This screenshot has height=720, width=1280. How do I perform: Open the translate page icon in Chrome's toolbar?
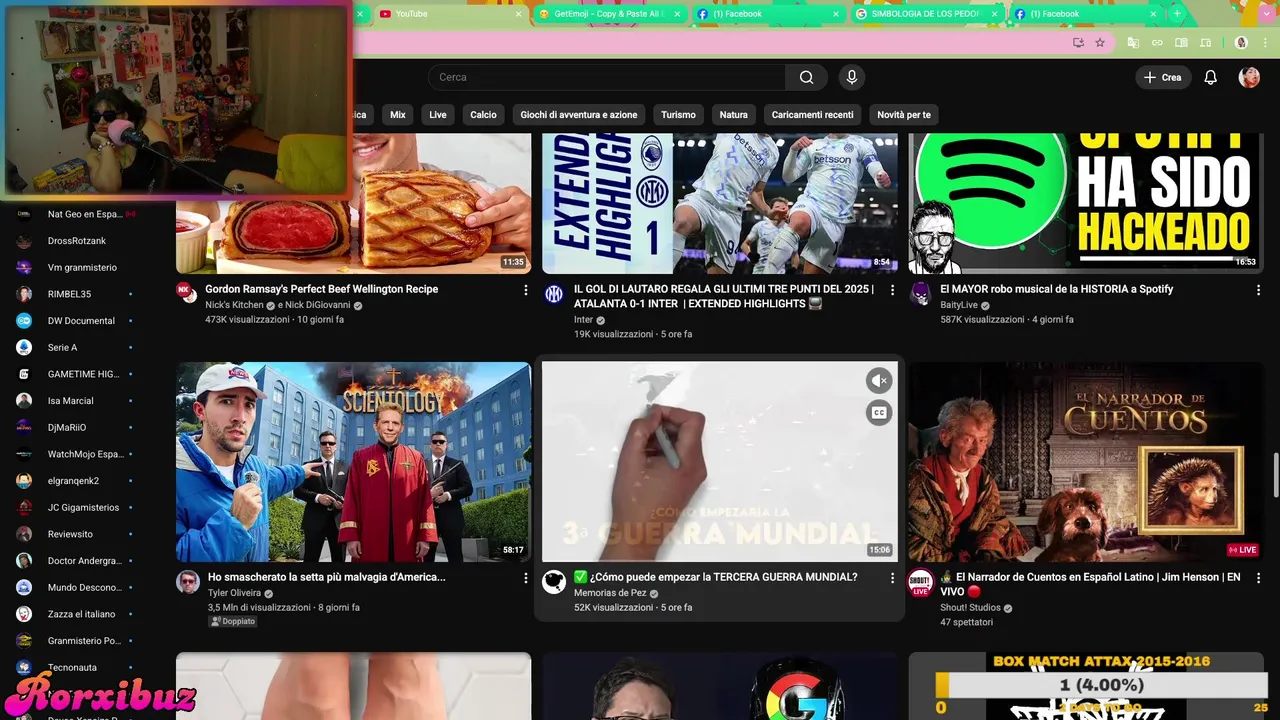(x=1133, y=43)
